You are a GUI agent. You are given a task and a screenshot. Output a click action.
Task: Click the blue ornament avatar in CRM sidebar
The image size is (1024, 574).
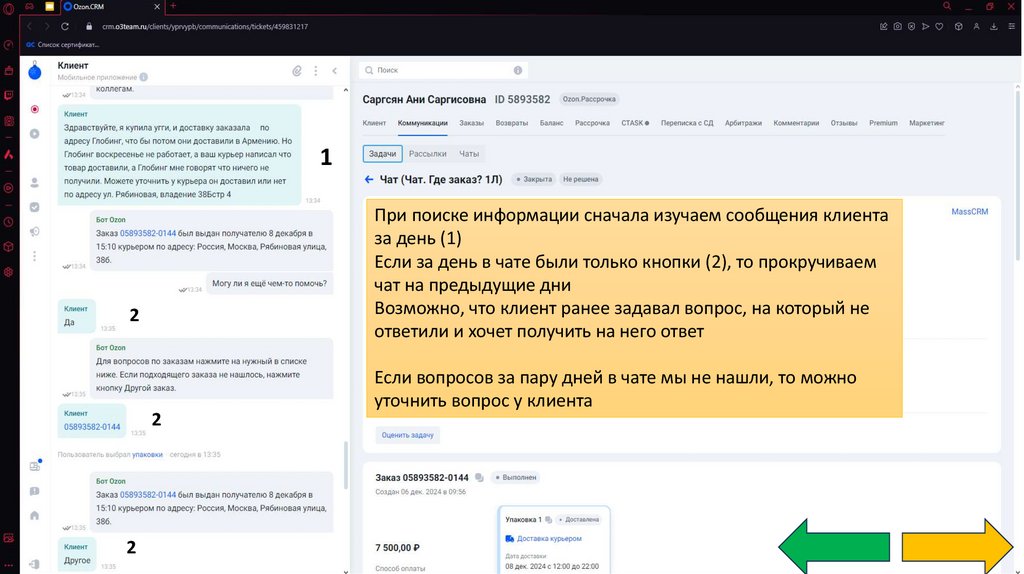(x=35, y=71)
